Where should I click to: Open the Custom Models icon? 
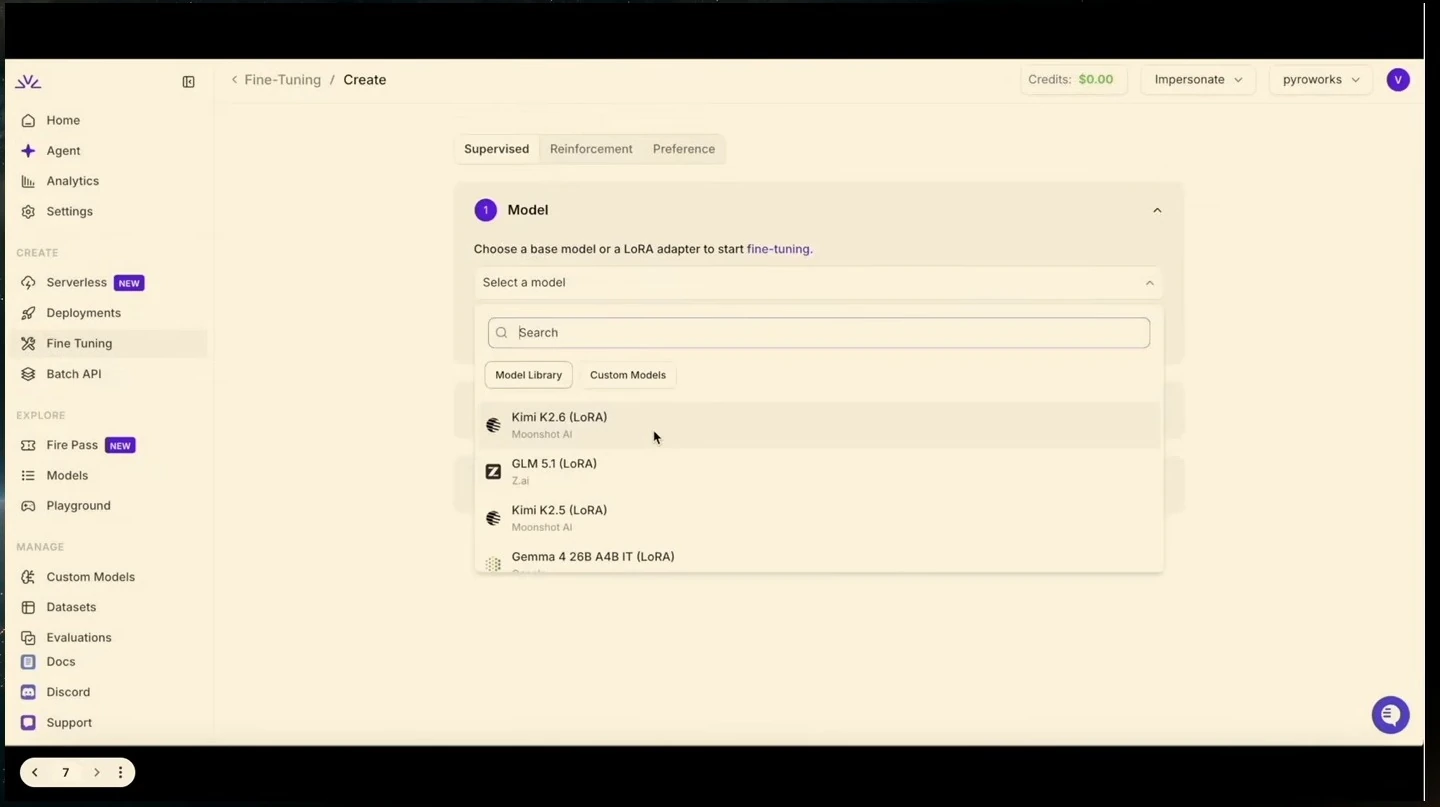[28, 577]
